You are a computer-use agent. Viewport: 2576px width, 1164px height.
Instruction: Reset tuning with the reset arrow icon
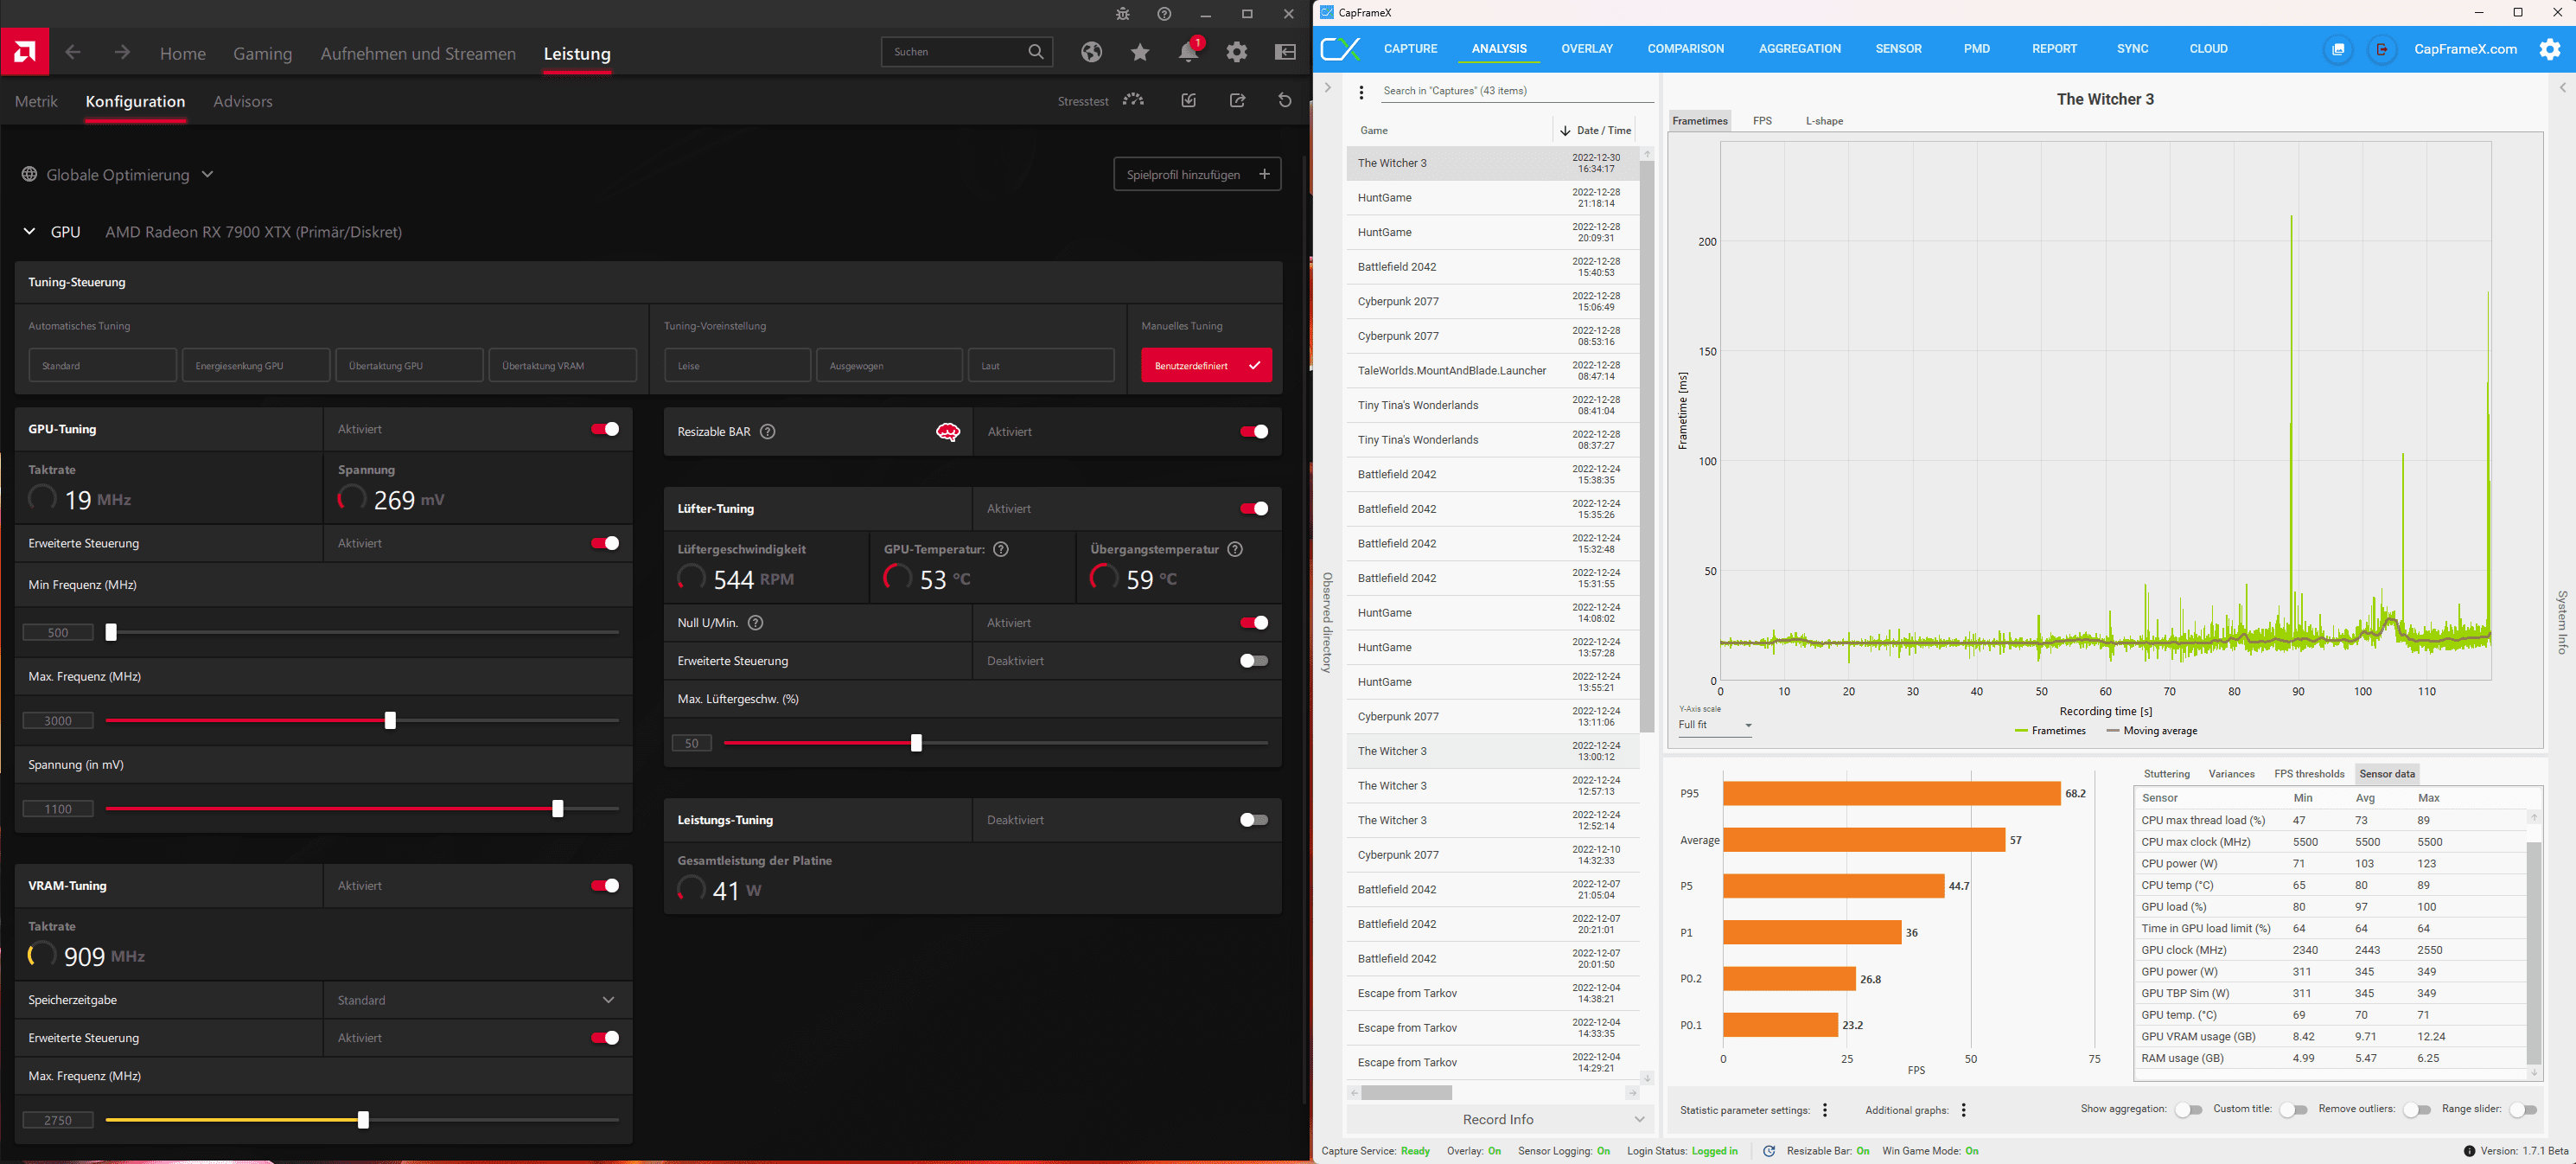click(1285, 100)
